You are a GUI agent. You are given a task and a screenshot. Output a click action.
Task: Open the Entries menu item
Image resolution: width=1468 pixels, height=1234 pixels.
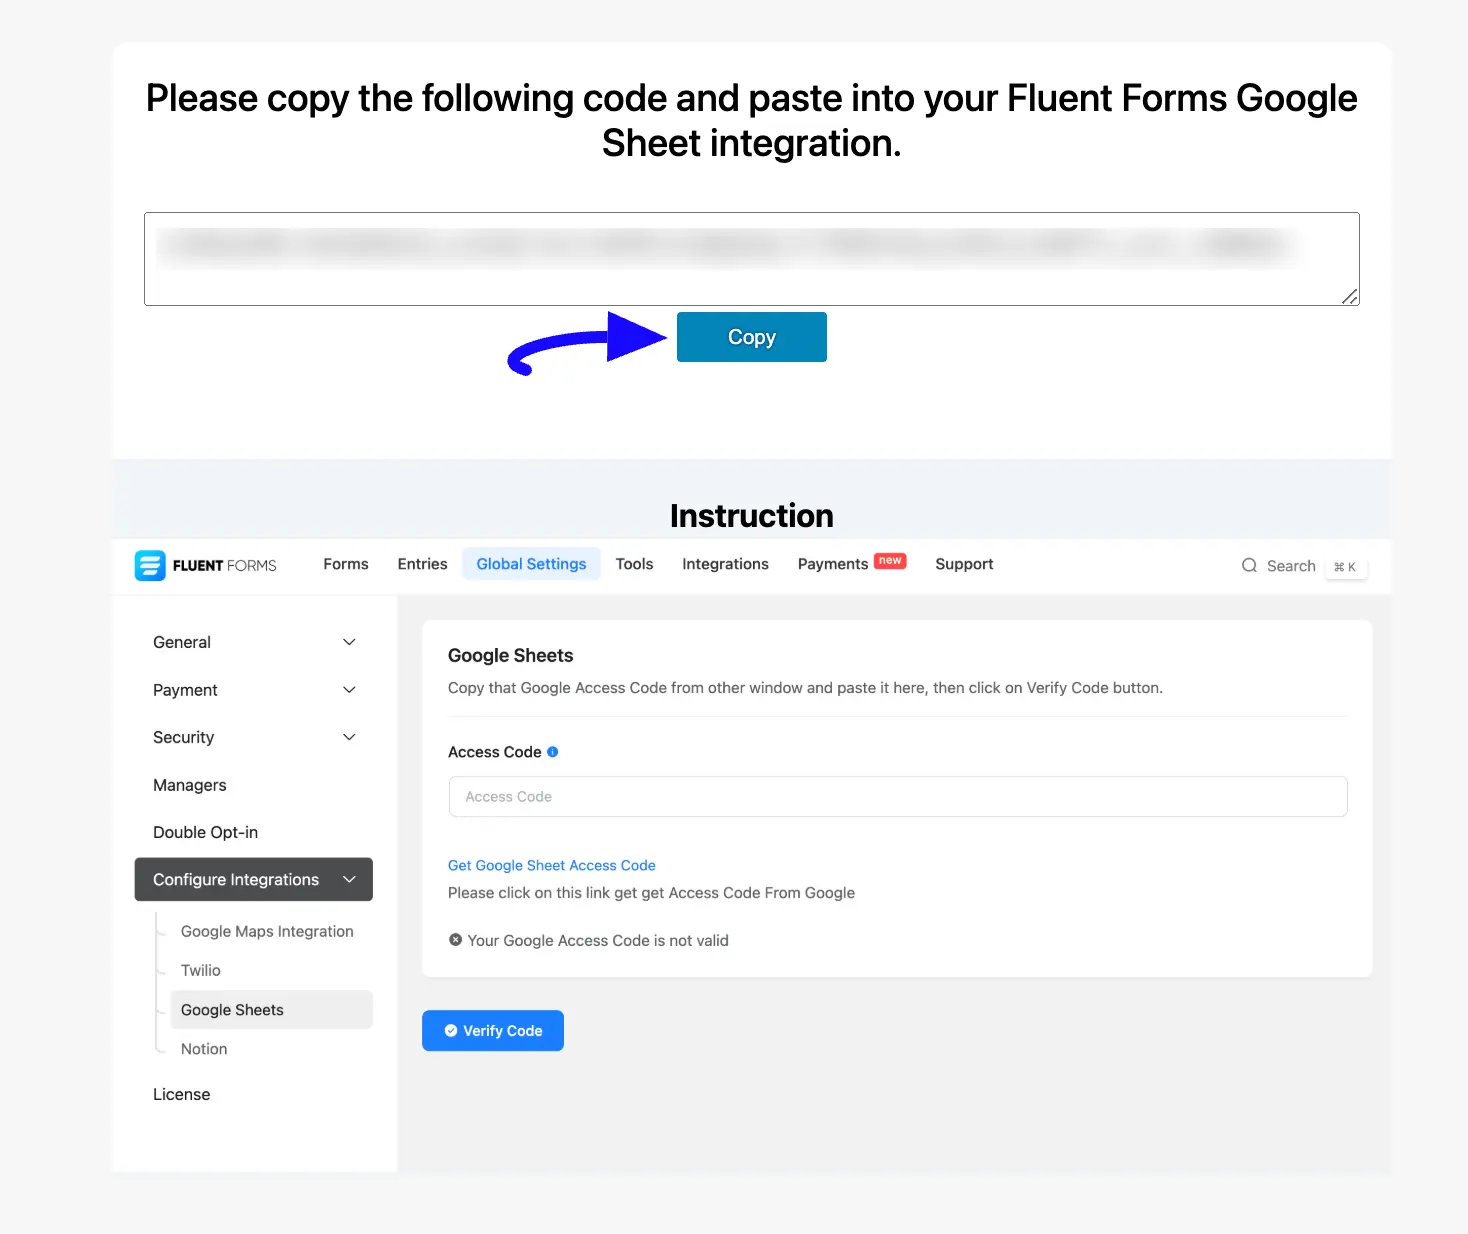(422, 564)
